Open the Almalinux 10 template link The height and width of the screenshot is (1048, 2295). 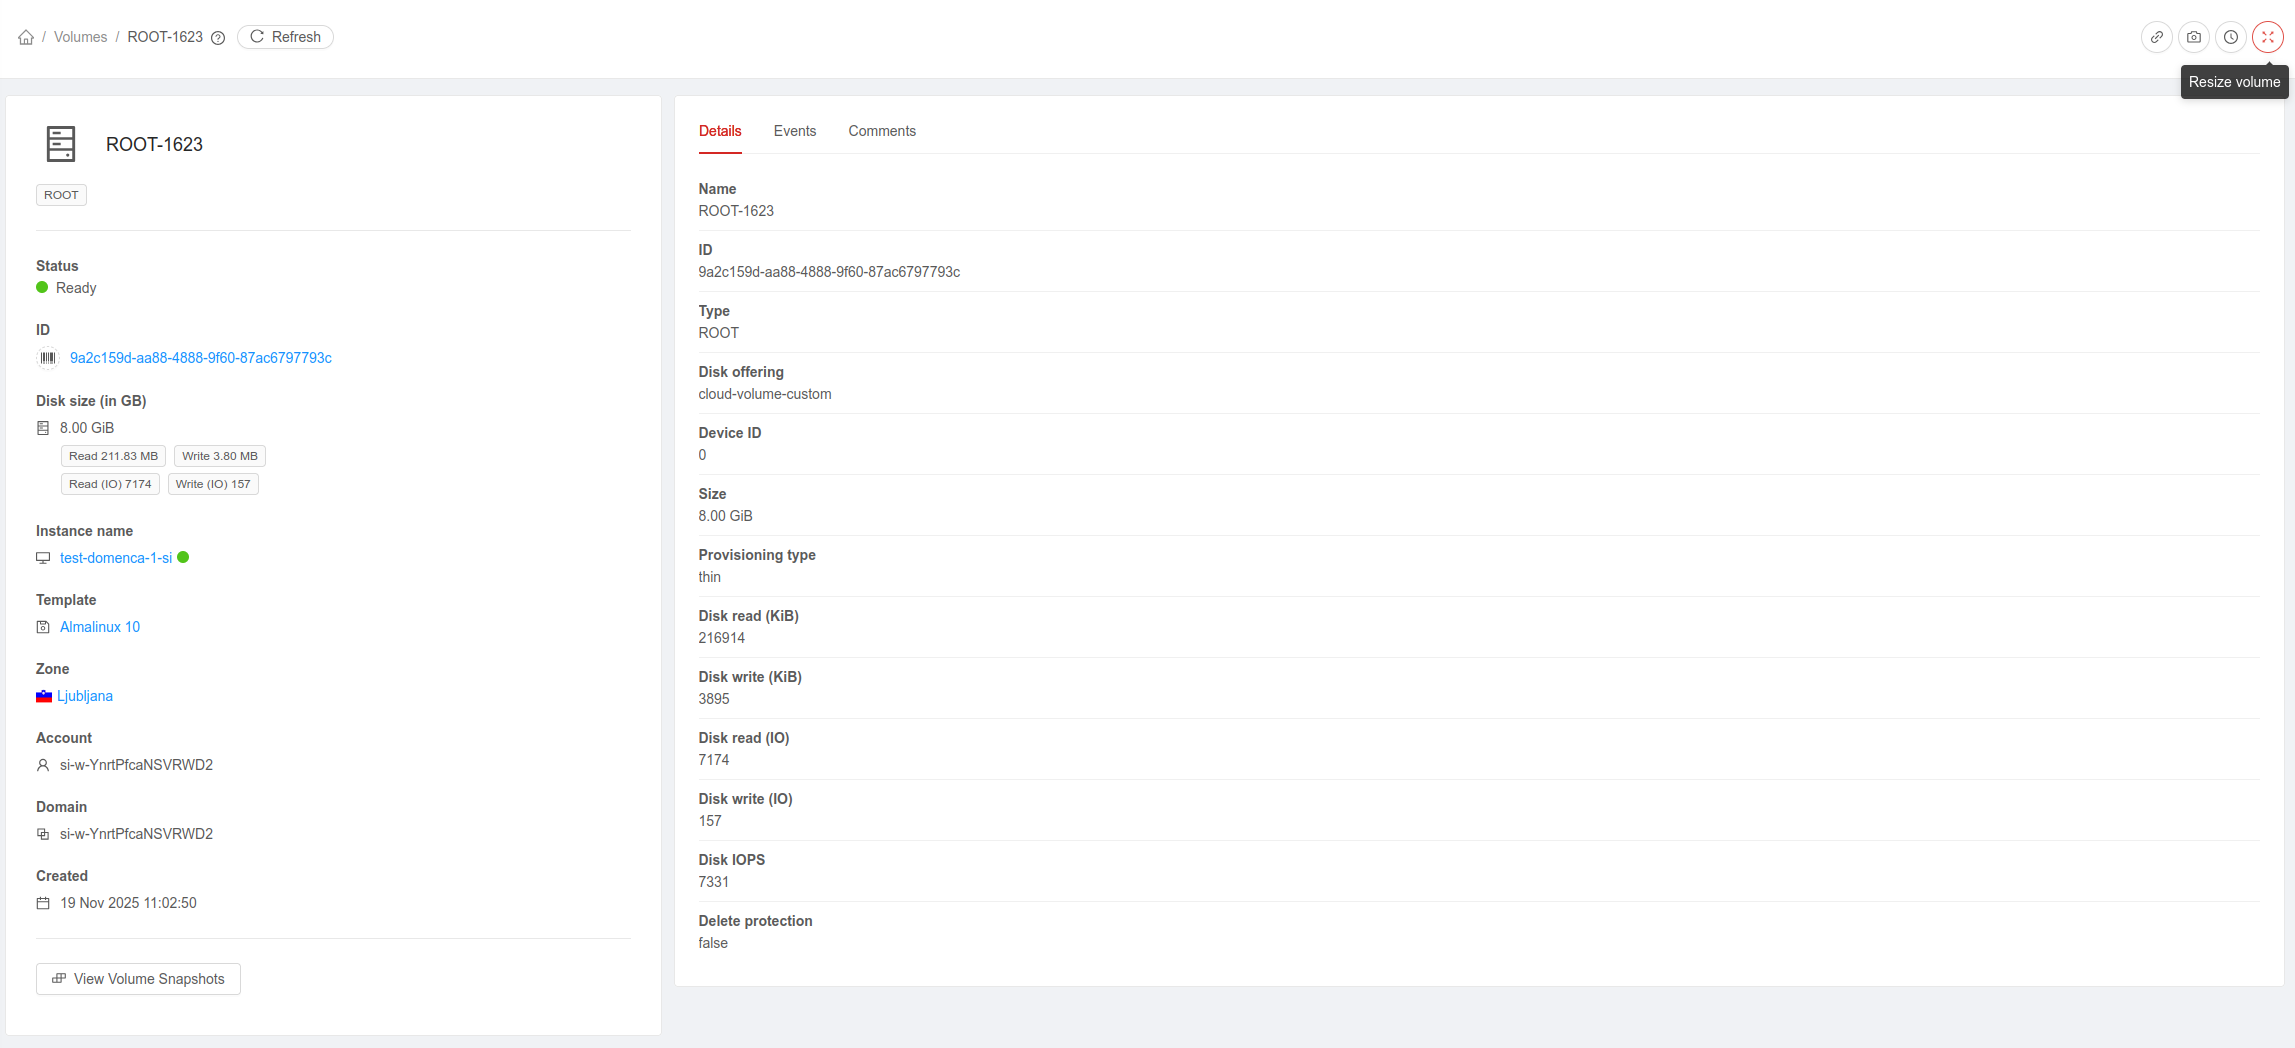tap(100, 627)
